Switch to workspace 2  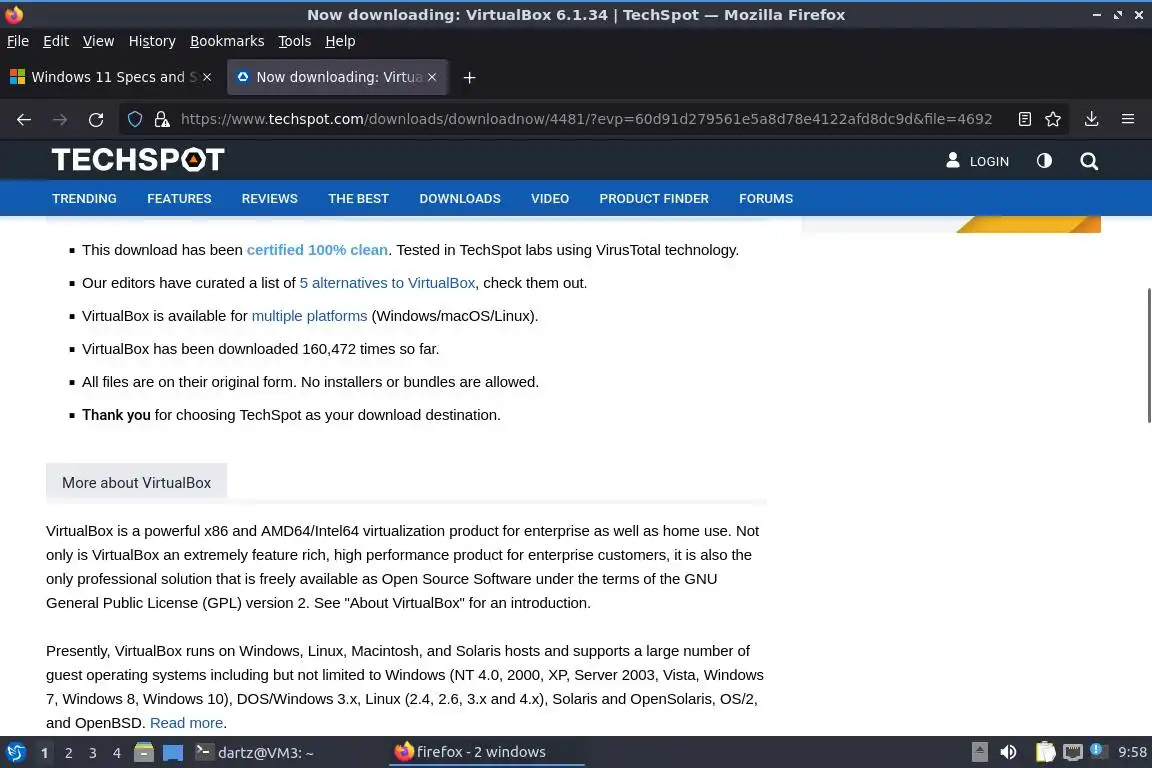[x=68, y=753]
